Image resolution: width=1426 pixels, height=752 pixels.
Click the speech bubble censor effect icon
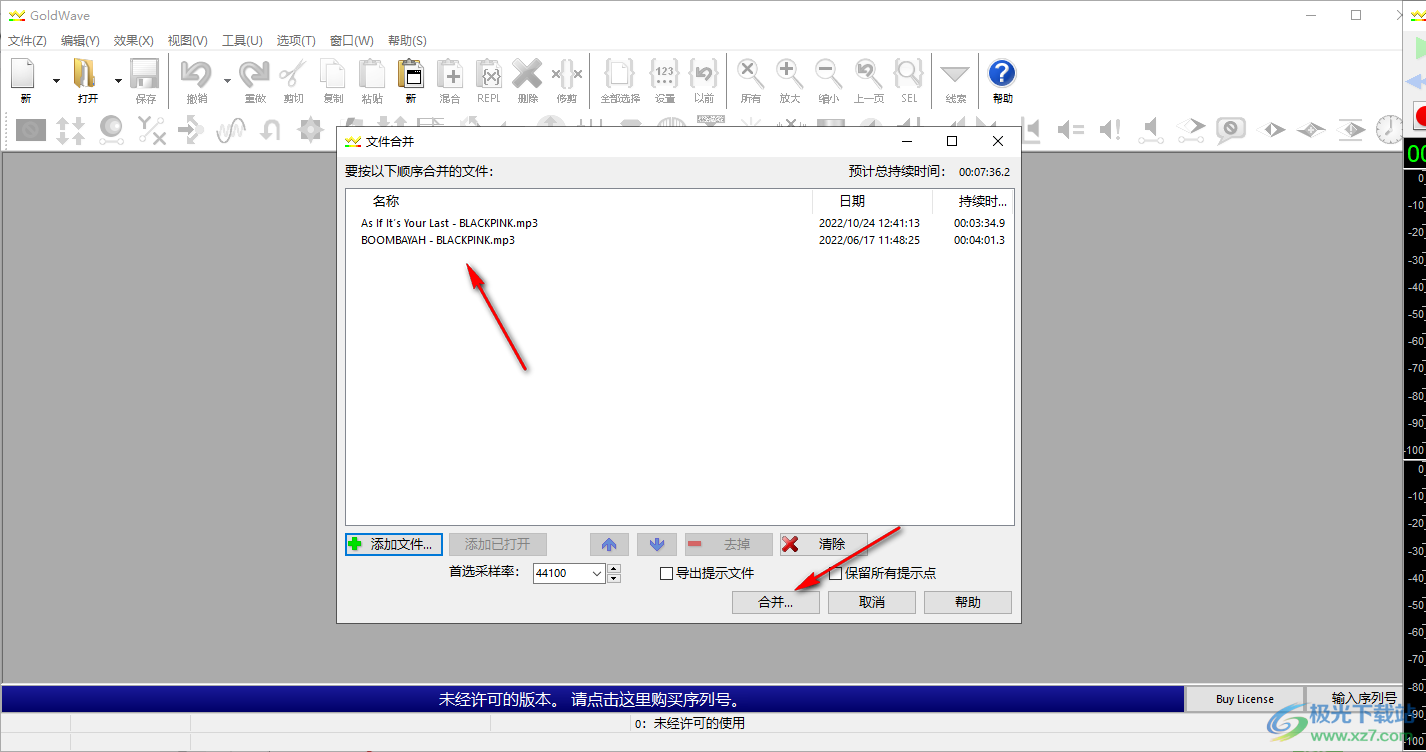(x=1230, y=129)
